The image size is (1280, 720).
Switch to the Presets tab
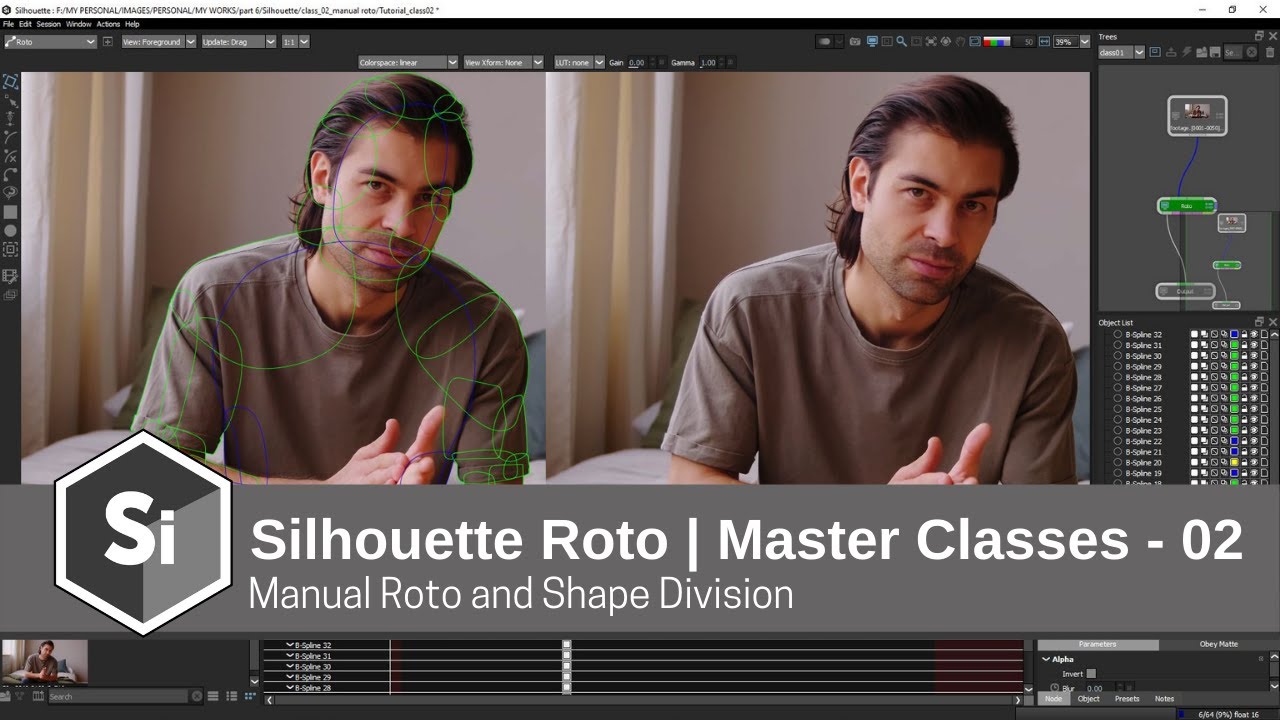pyautogui.click(x=1127, y=699)
